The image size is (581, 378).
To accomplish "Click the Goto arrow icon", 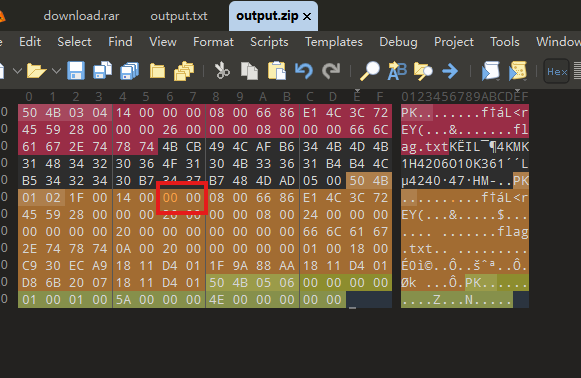I will click(x=450, y=70).
